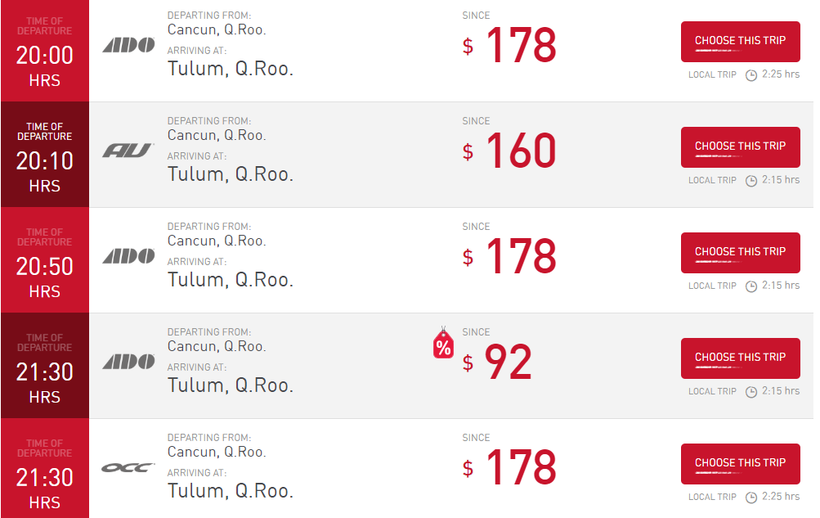Choose the 20:00 ADO trip for $178
Viewport: 820px width, 518px height.
coord(740,42)
